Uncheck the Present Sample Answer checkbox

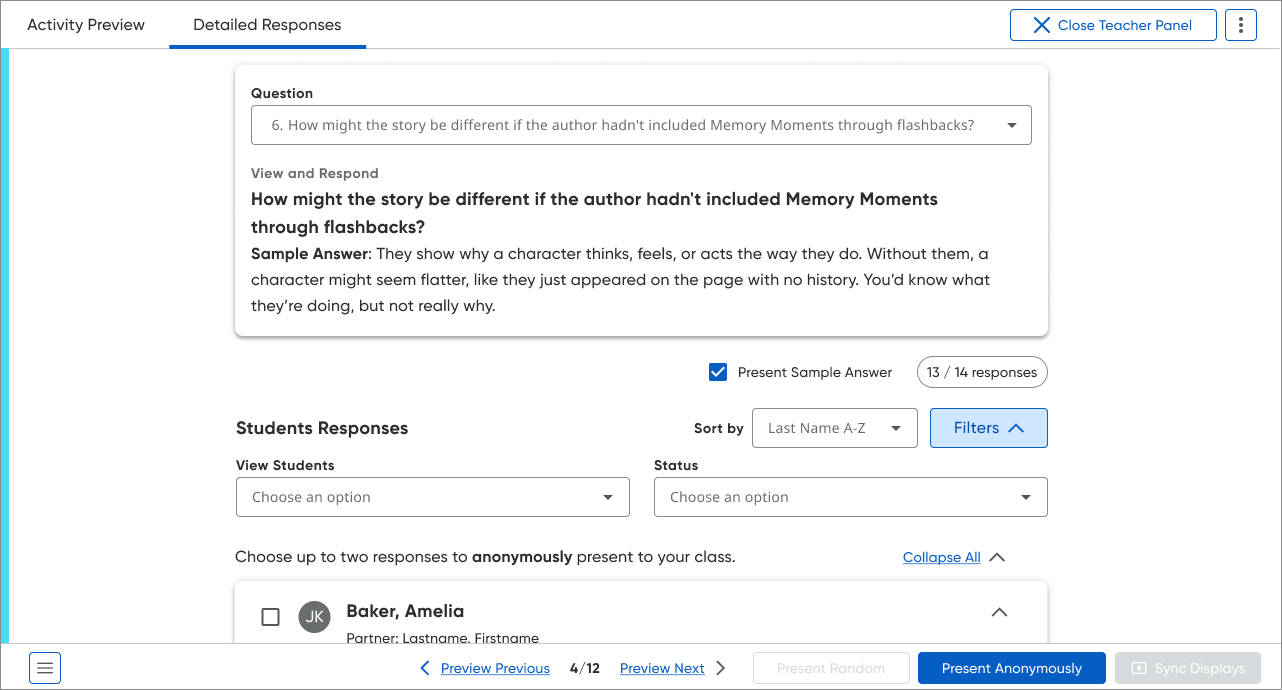click(x=718, y=372)
